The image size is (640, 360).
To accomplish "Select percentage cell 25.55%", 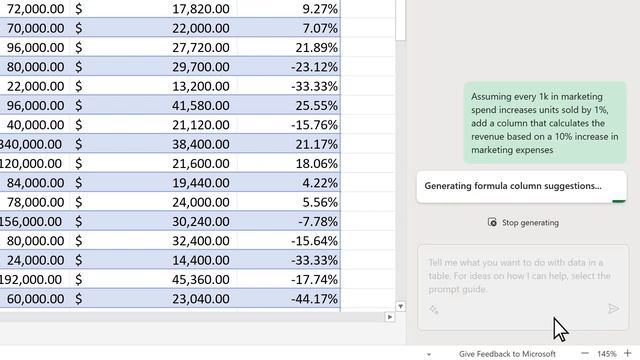I will click(289, 105).
